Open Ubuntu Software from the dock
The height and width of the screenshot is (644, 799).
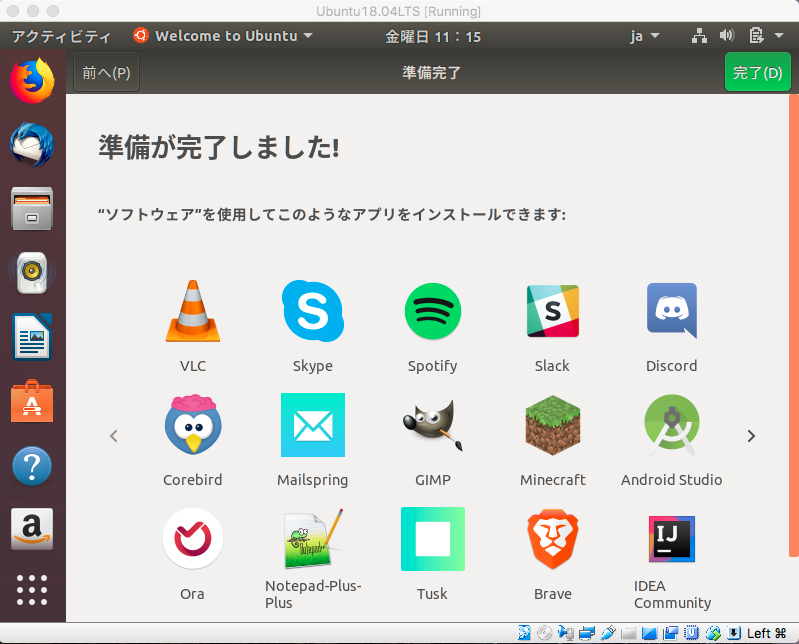32,401
